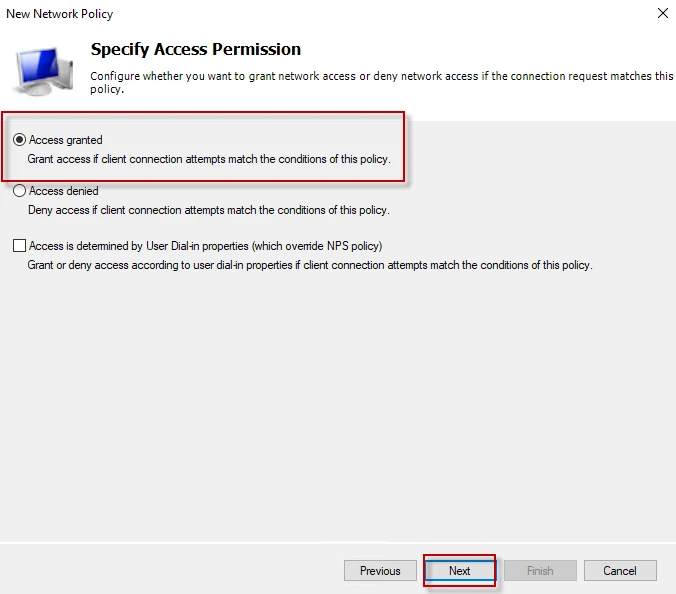Click the 'Access denied' label text
The image size is (676, 594).
click(x=64, y=191)
